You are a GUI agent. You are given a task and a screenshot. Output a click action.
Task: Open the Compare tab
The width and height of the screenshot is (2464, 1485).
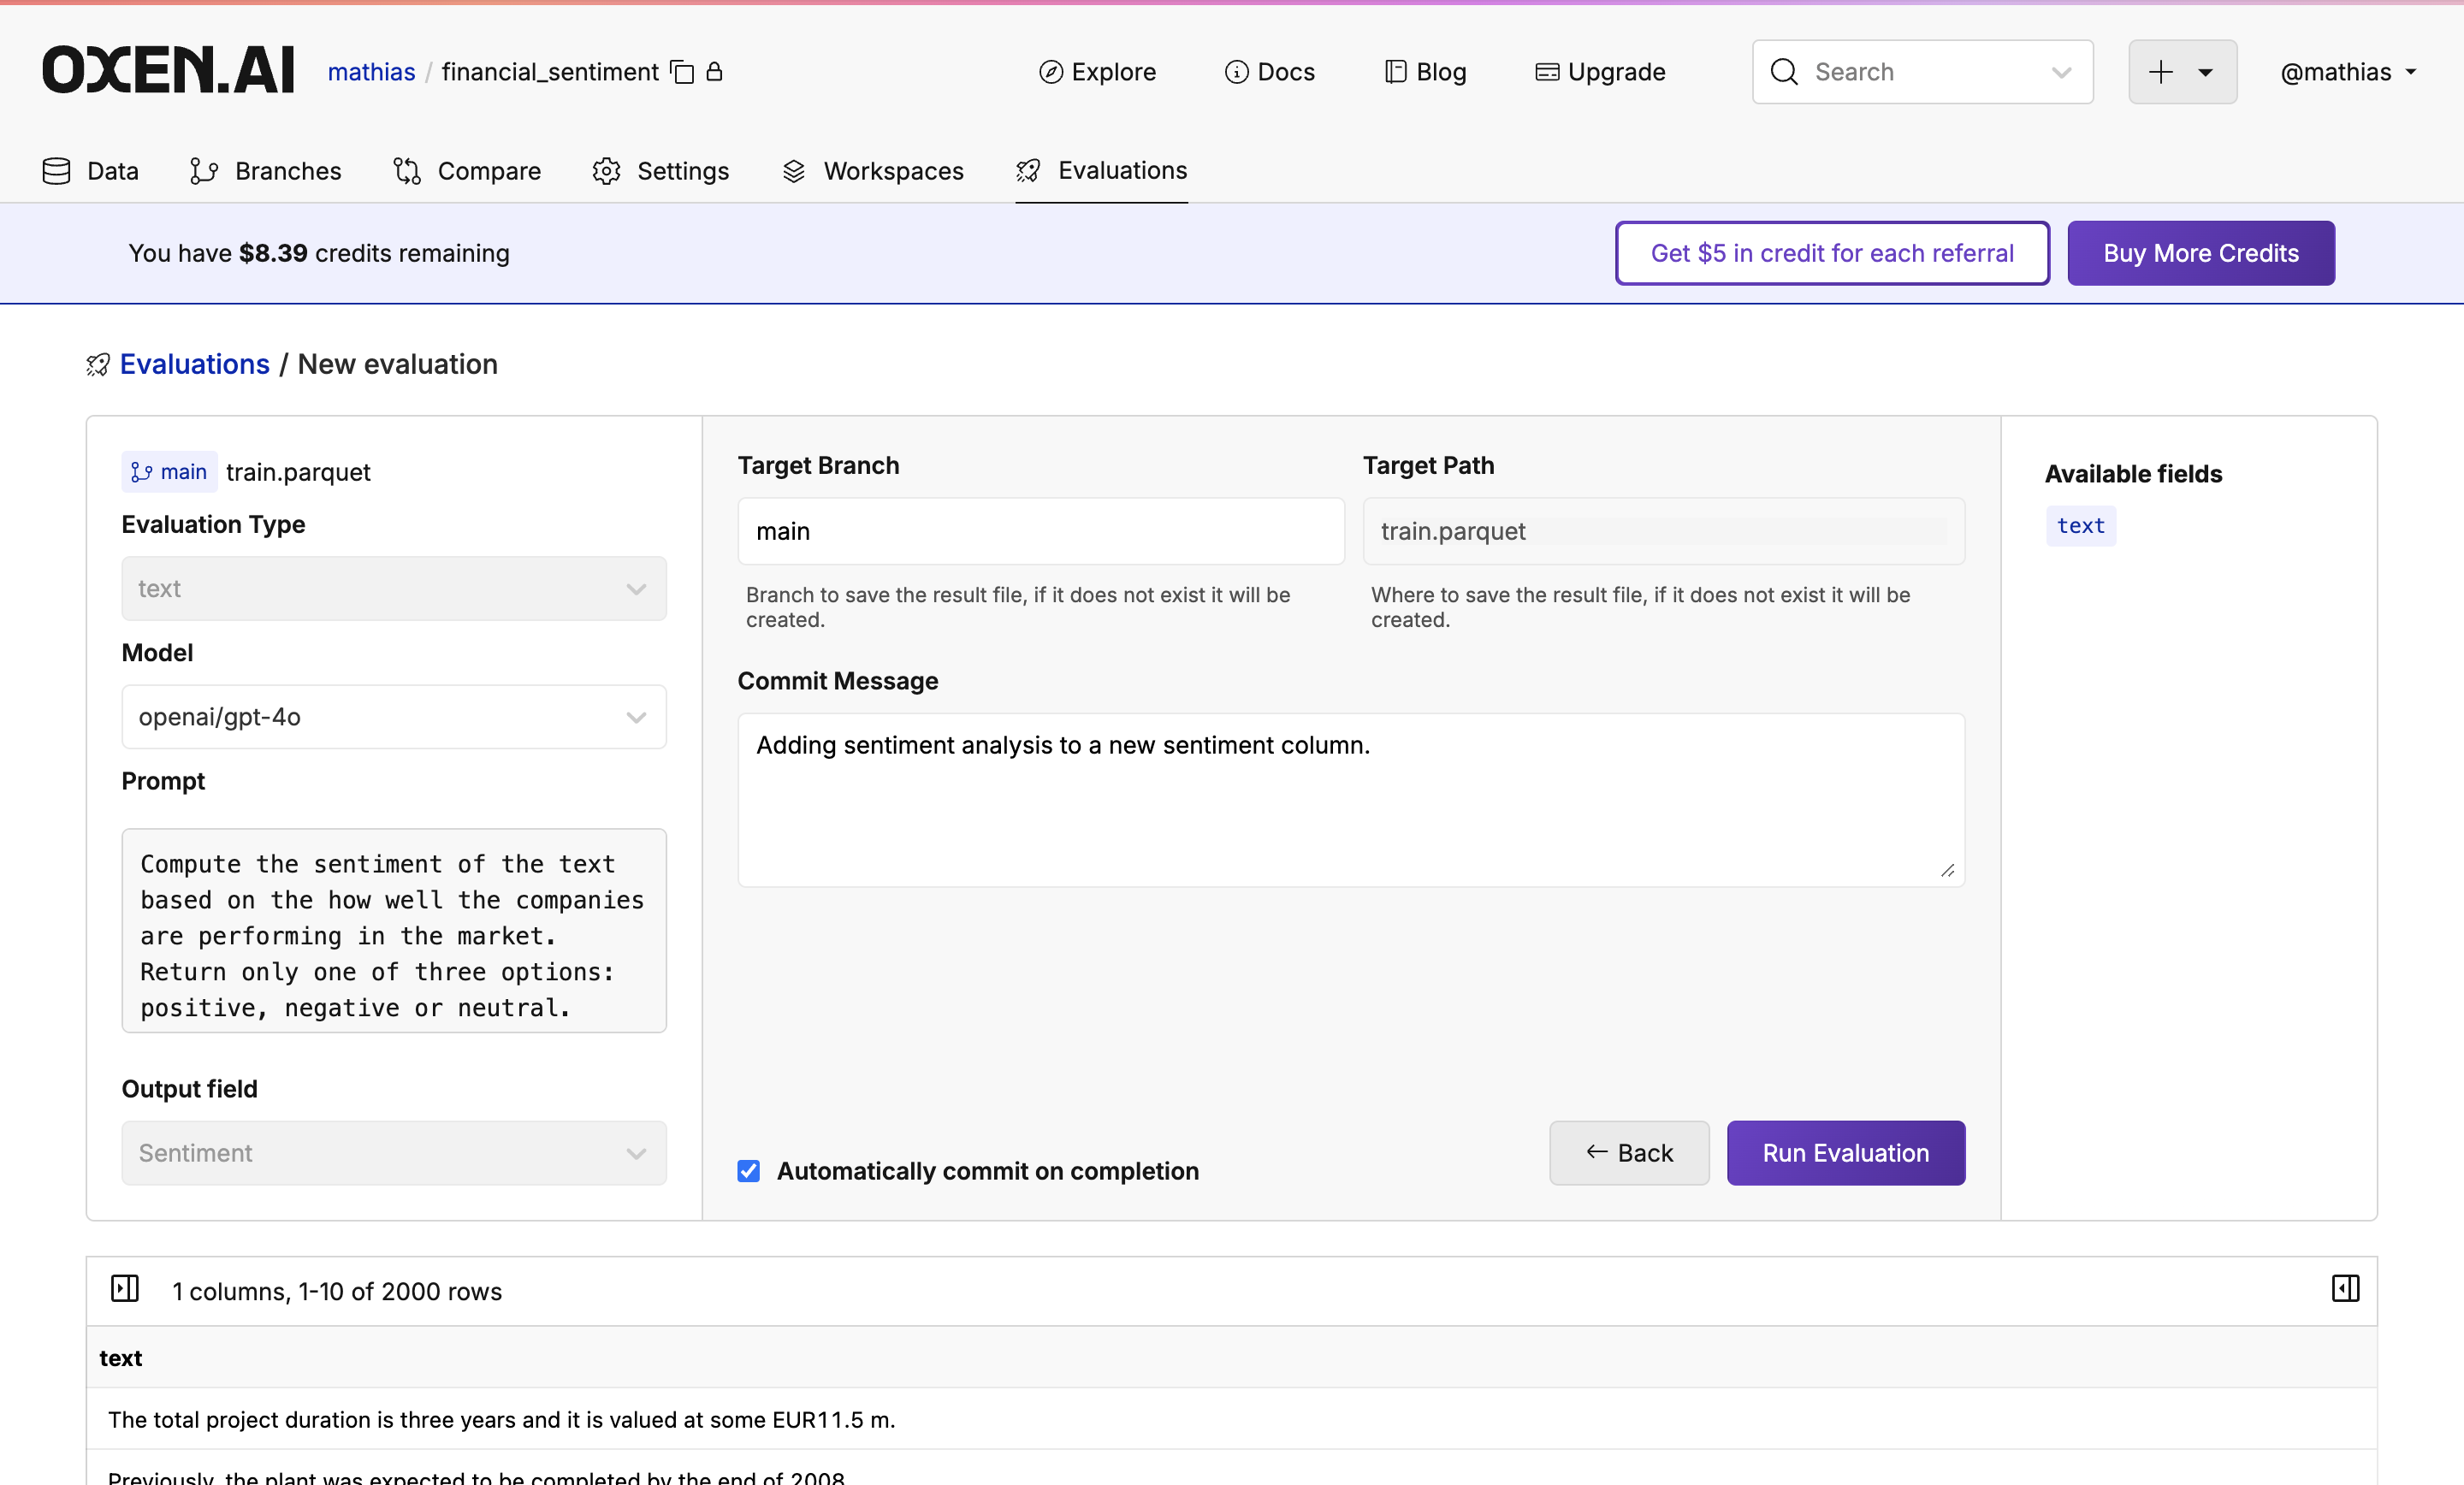pos(467,170)
